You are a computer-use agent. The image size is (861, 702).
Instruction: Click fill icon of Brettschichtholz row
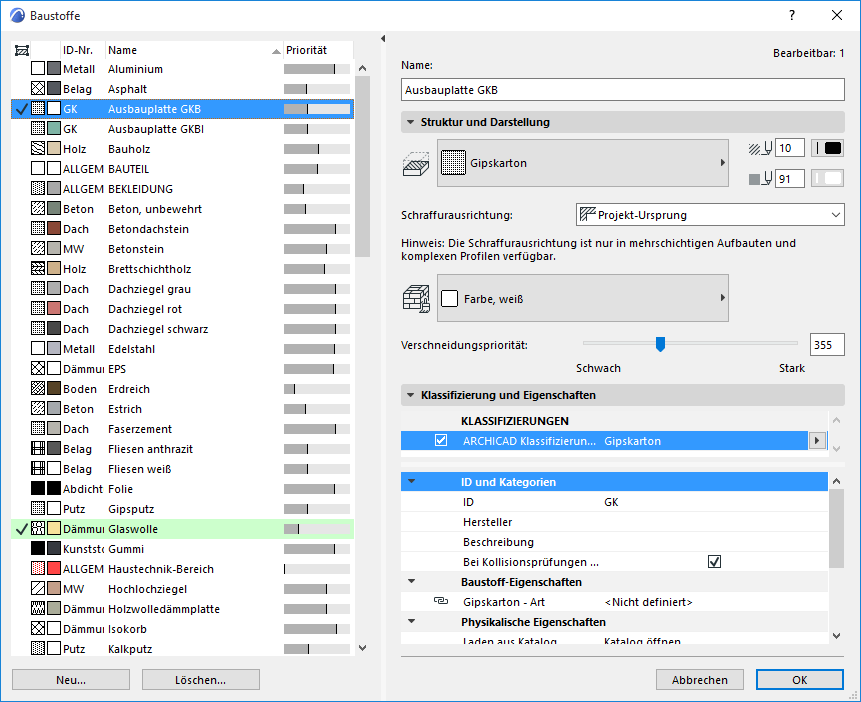coord(38,269)
